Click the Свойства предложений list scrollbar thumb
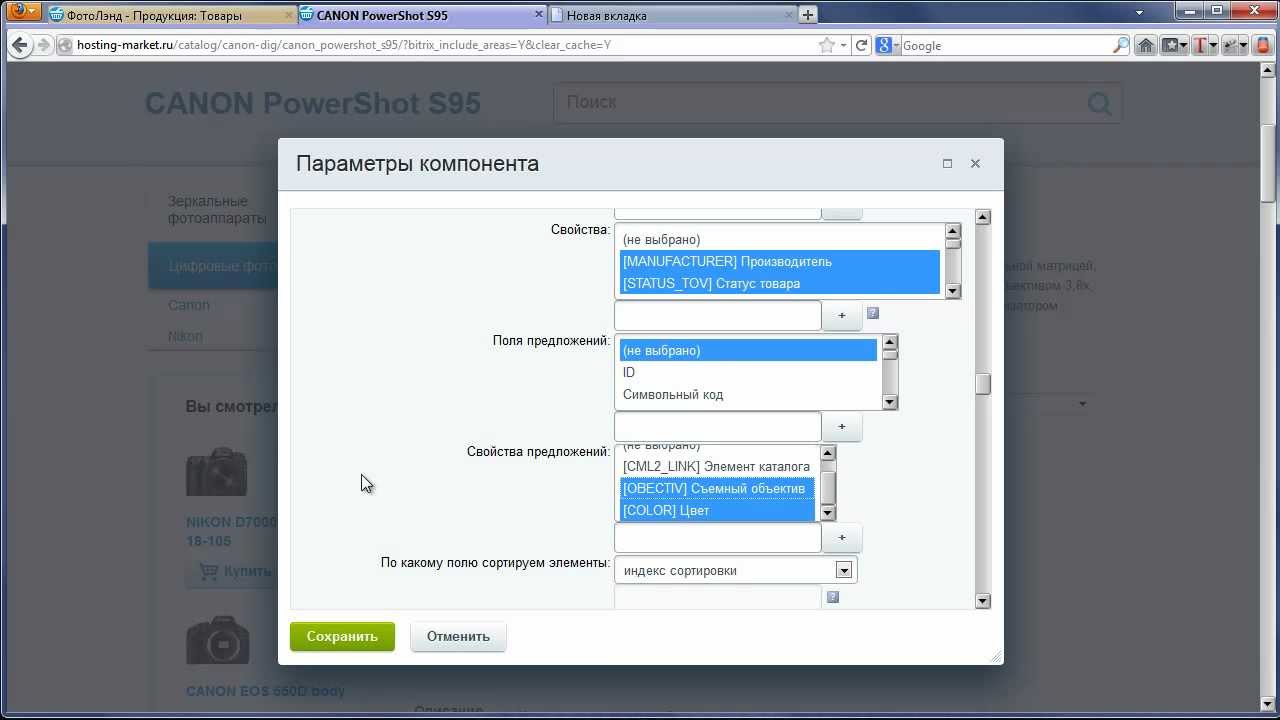This screenshot has width=1280, height=720. tap(828, 486)
